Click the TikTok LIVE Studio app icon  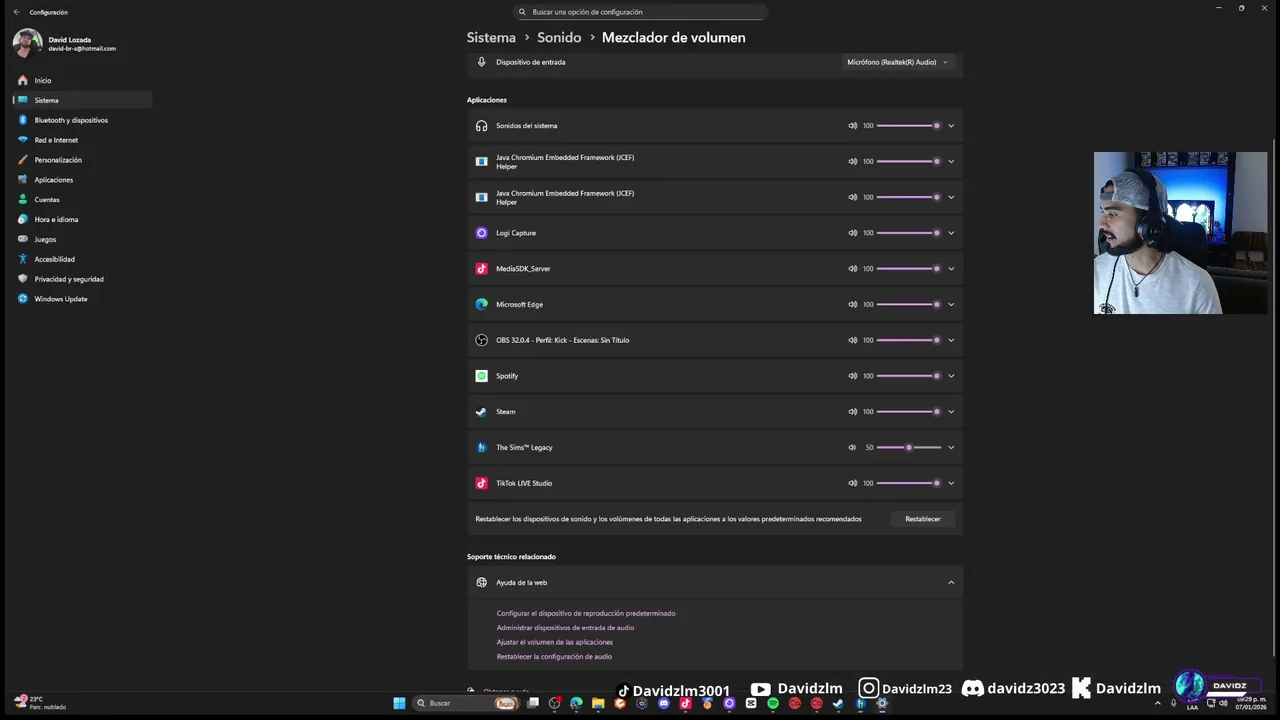[481, 483]
